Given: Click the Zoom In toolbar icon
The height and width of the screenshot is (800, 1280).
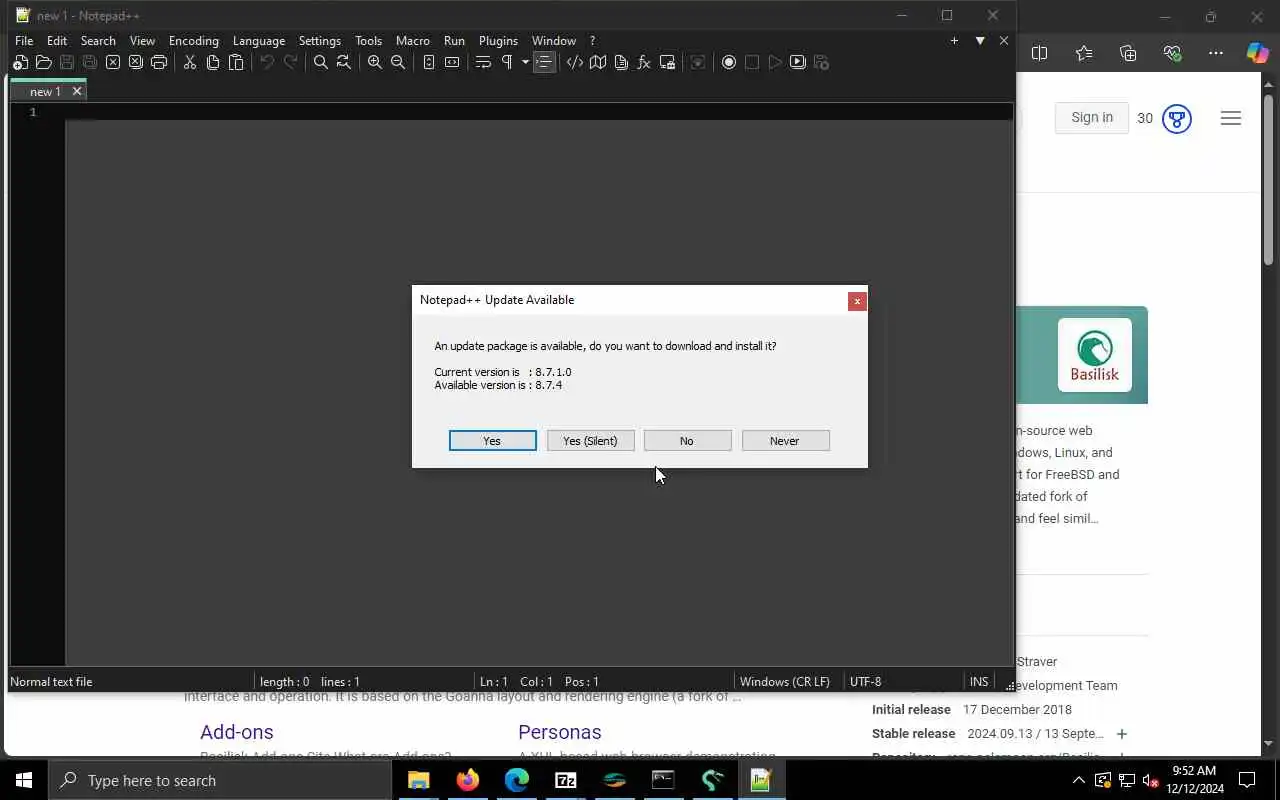Looking at the screenshot, I should click(374, 62).
